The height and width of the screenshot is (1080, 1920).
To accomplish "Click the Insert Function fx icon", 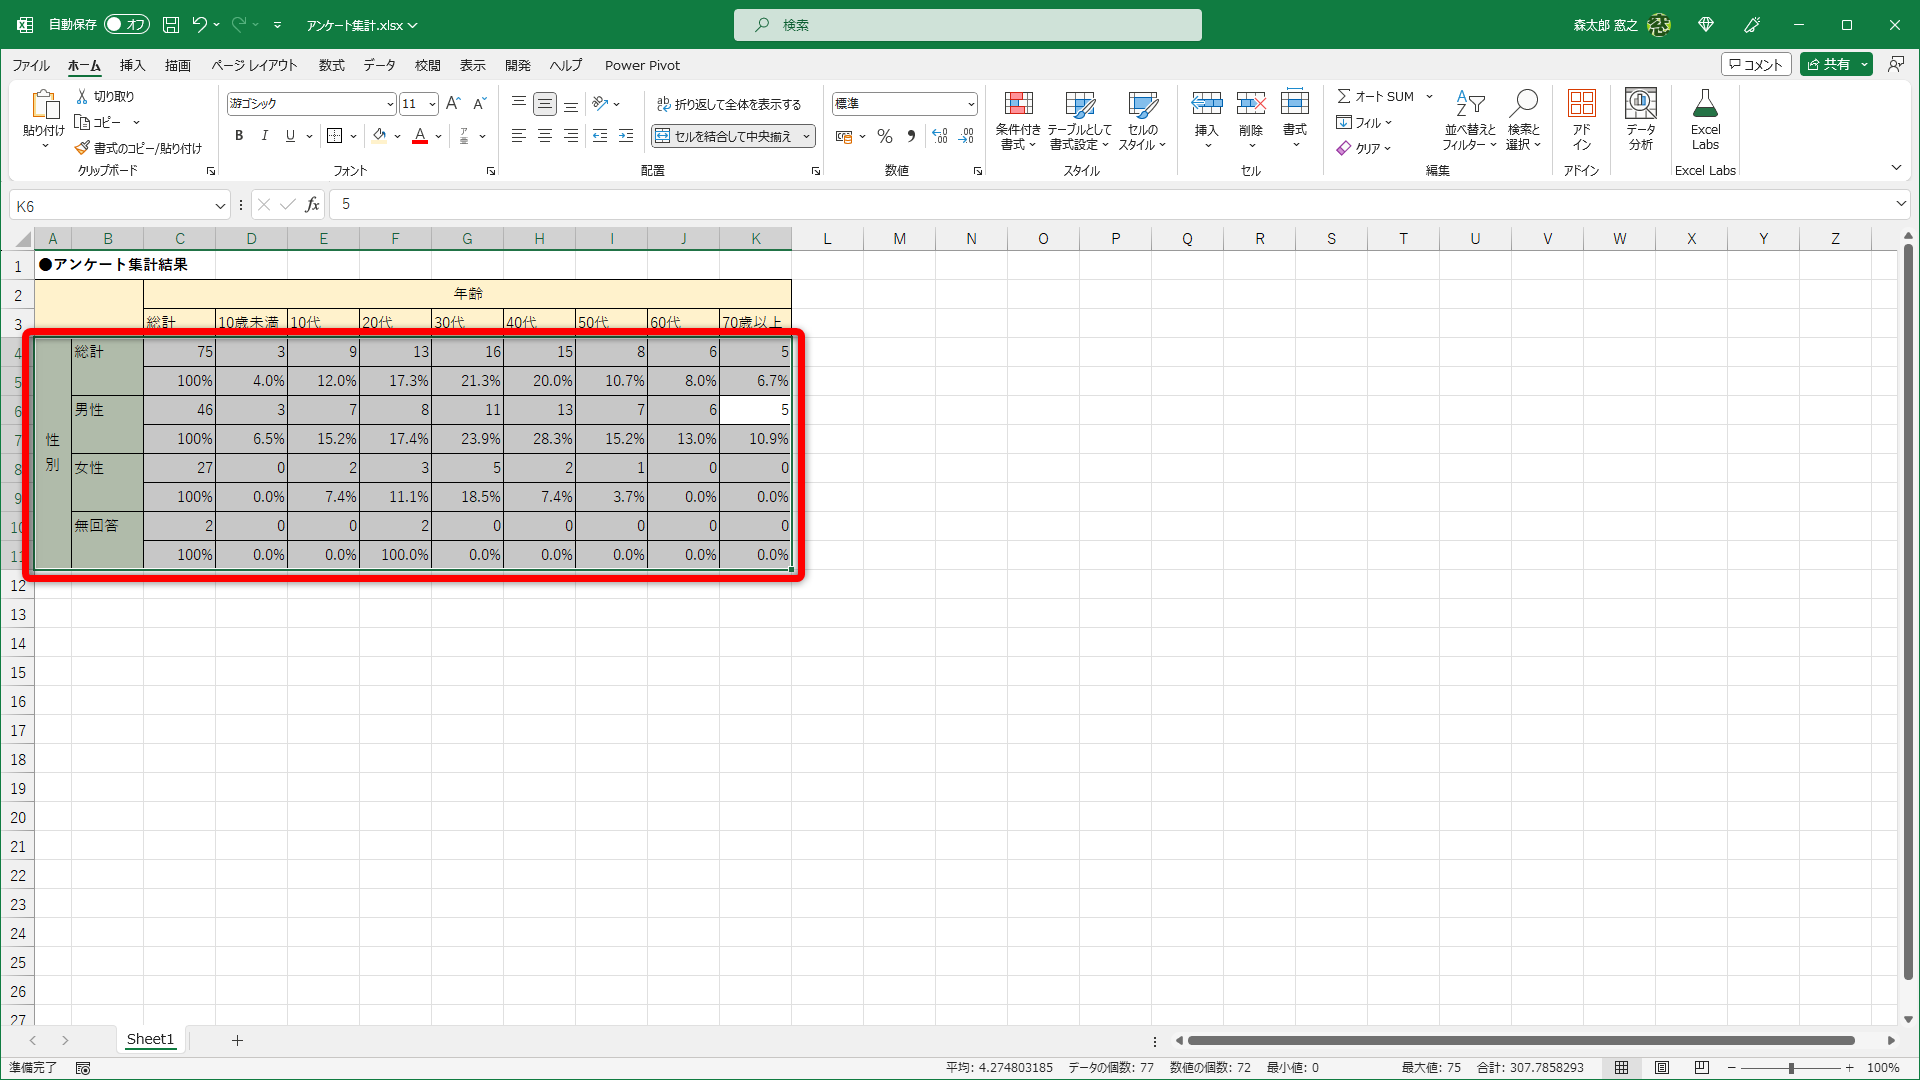I will [313, 205].
